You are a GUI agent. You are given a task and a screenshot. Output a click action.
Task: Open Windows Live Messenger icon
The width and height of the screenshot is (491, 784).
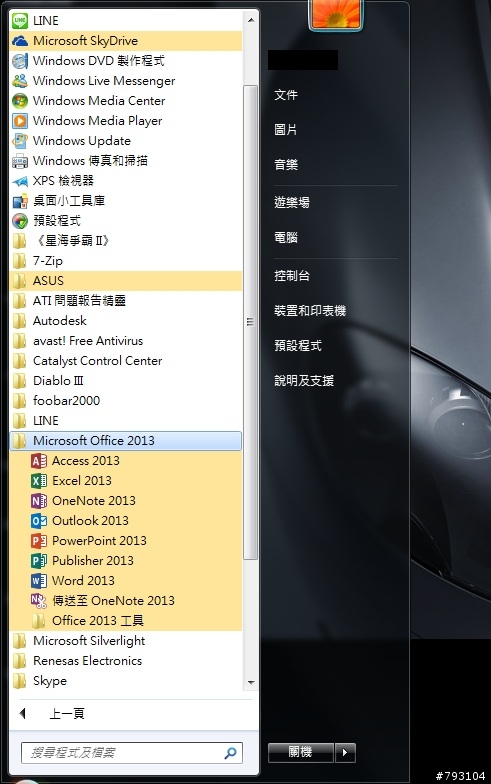click(20, 80)
